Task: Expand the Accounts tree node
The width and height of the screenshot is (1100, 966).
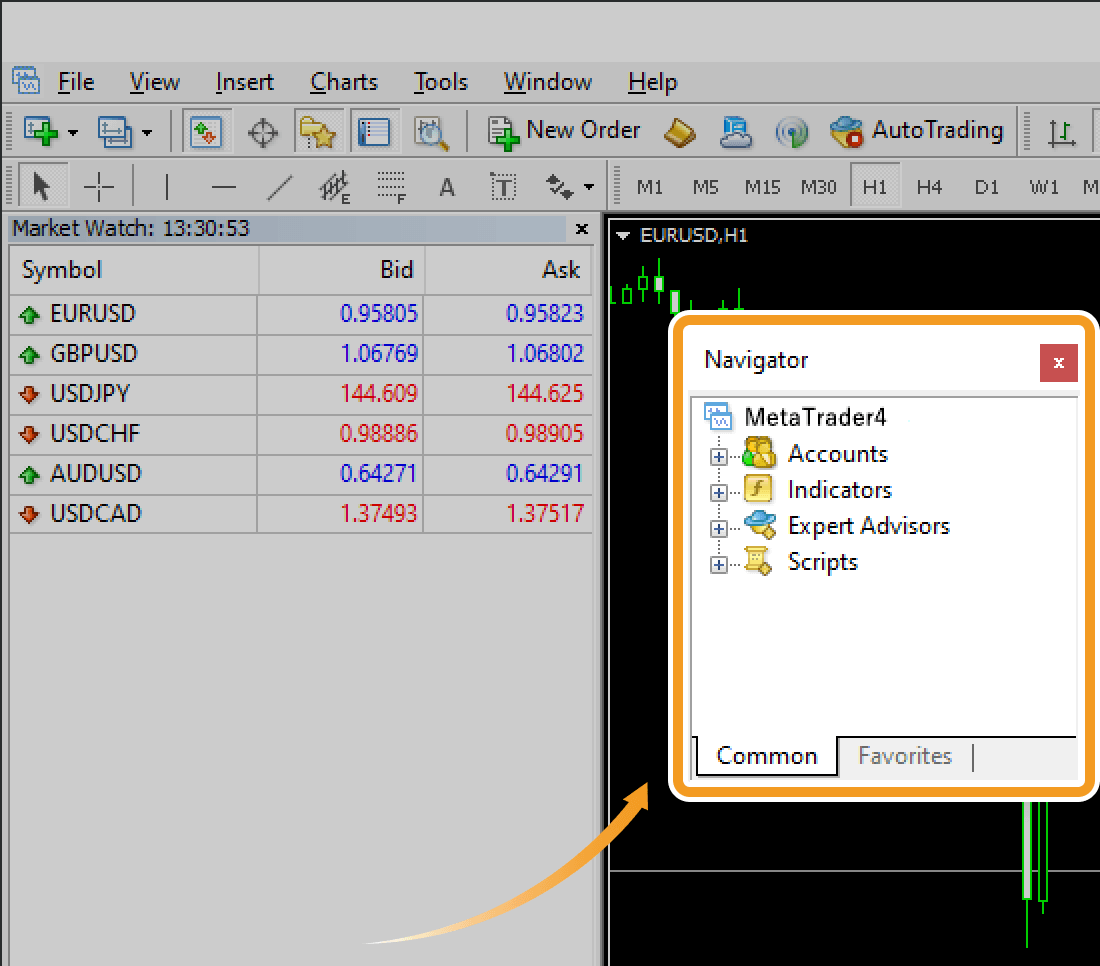Action: (717, 457)
